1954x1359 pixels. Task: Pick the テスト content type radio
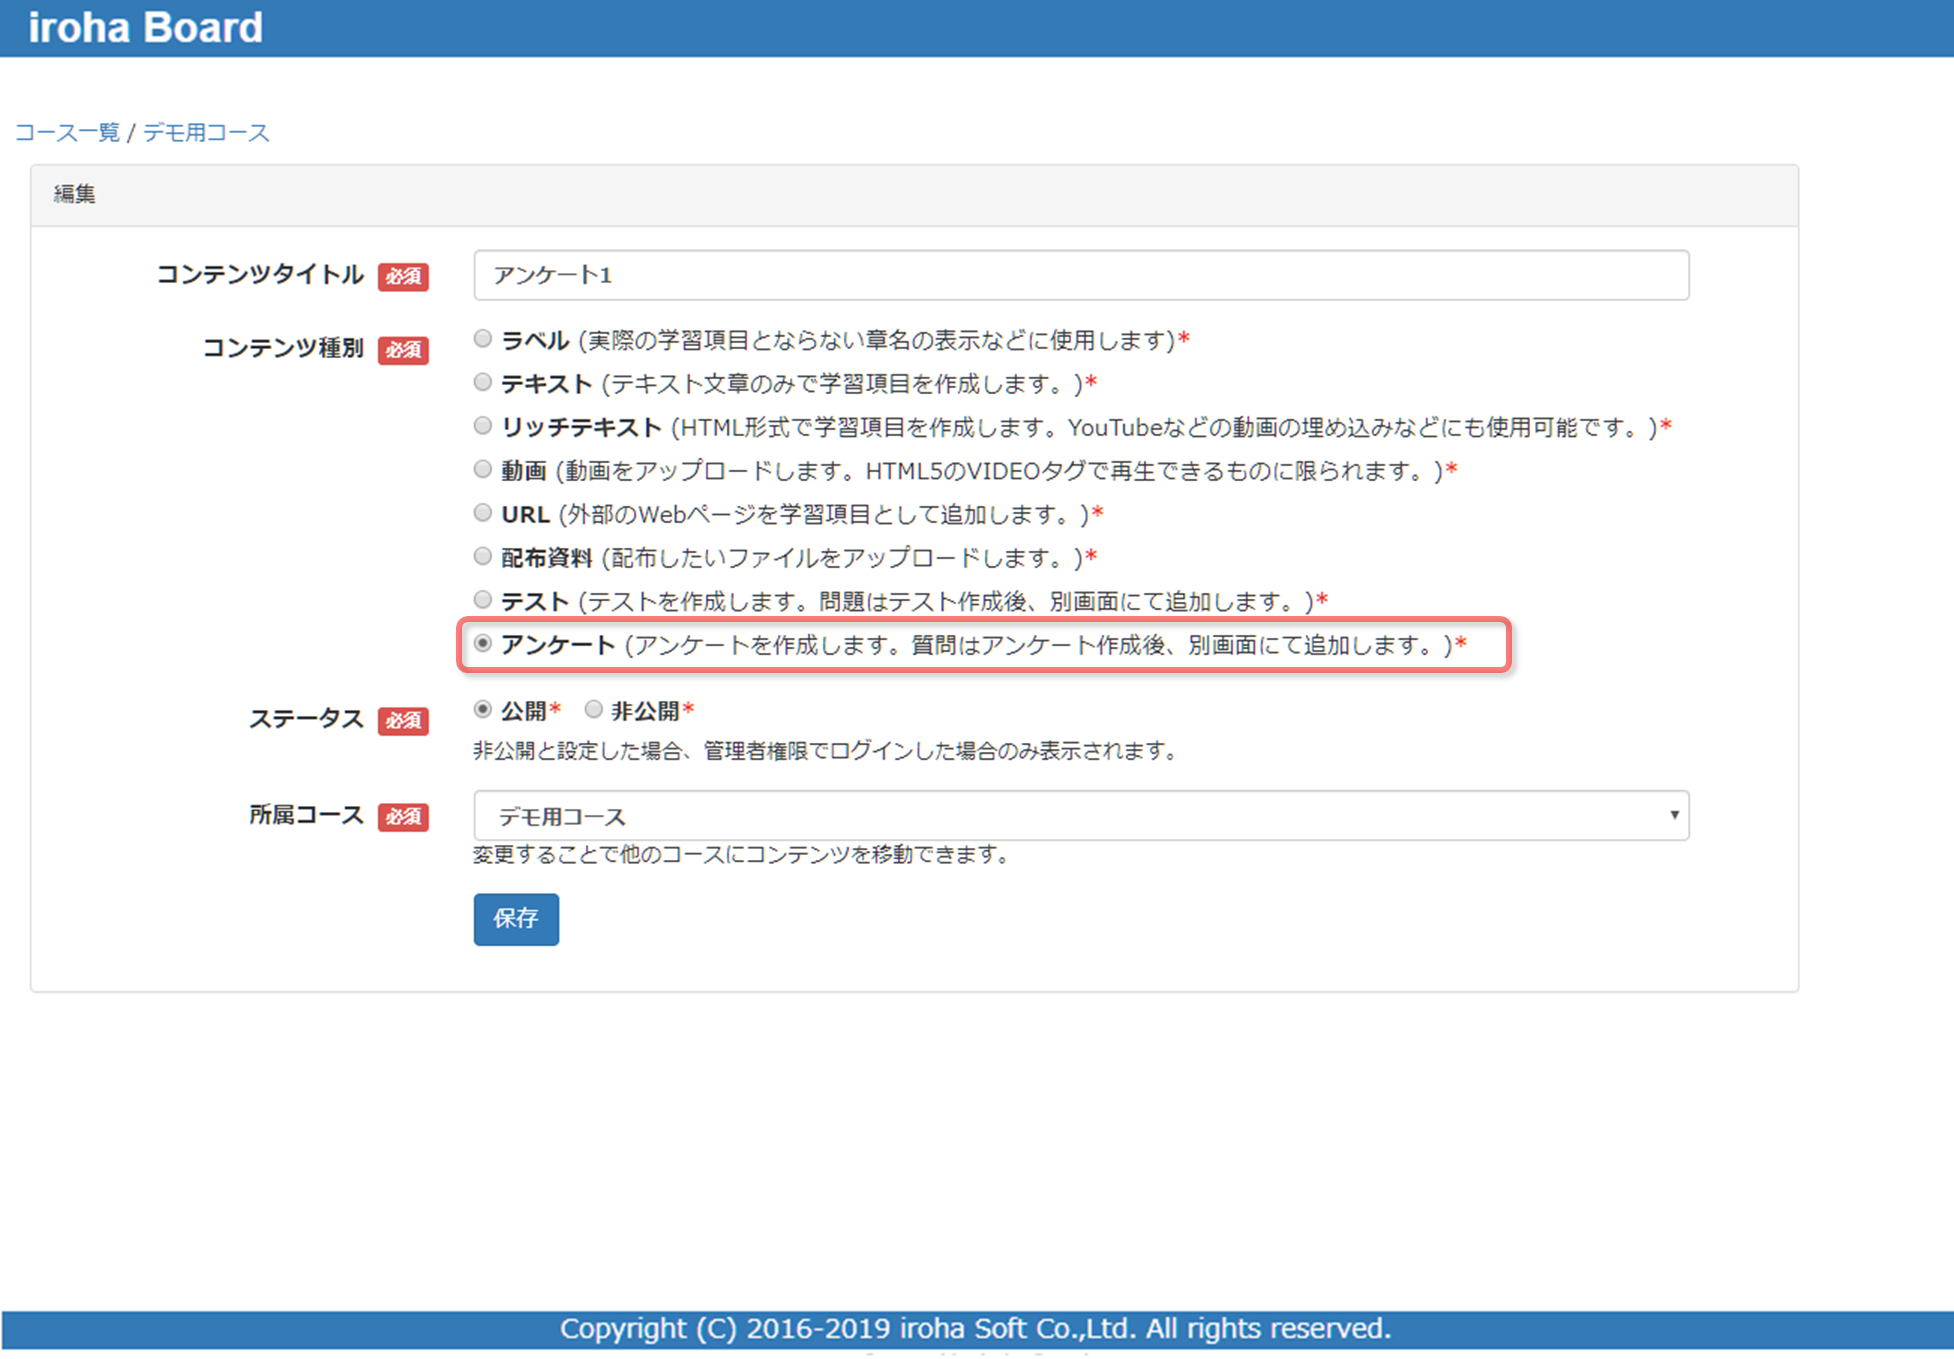[x=483, y=600]
